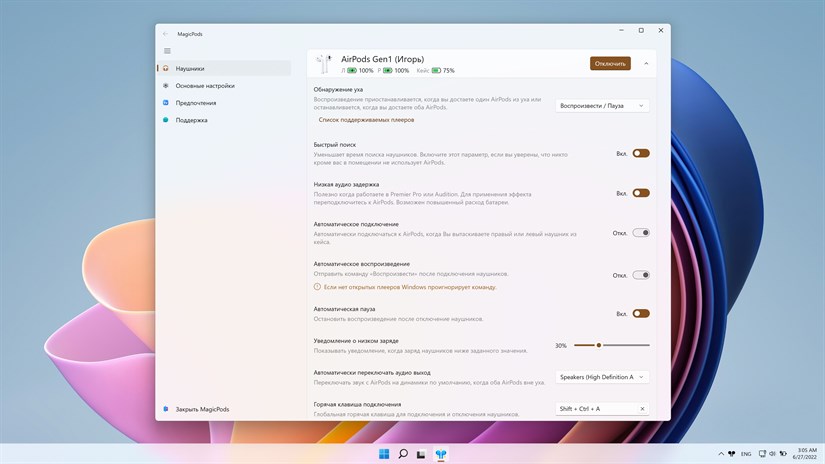Click the hamburger menu icon in sidebar
The width and height of the screenshot is (825, 464).
167,50
